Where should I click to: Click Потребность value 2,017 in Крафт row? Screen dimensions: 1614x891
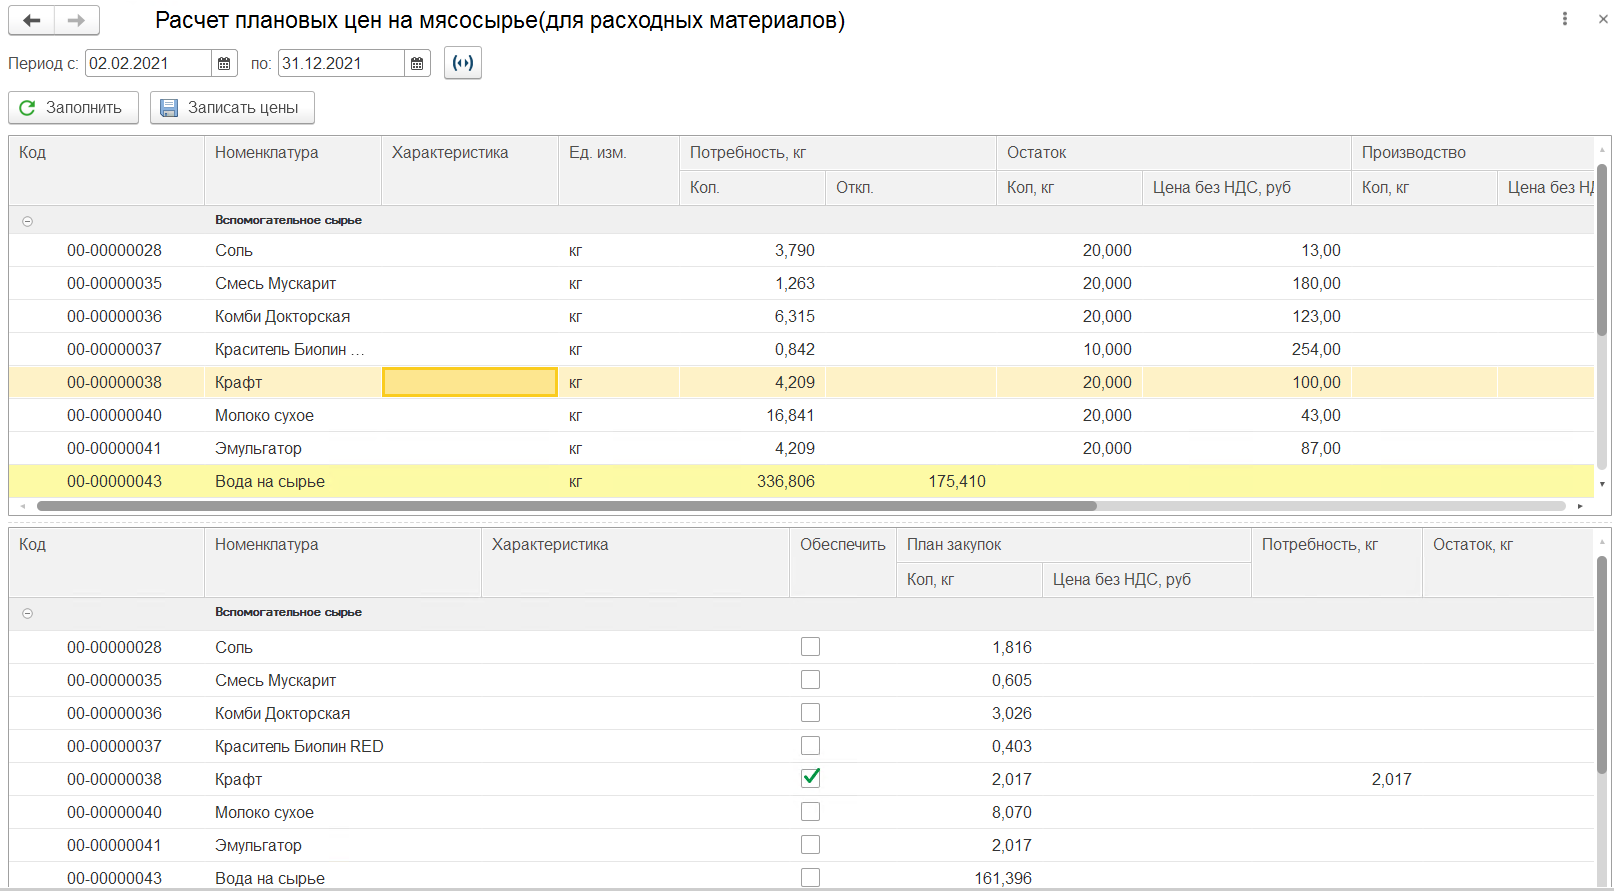pyautogui.click(x=1392, y=779)
